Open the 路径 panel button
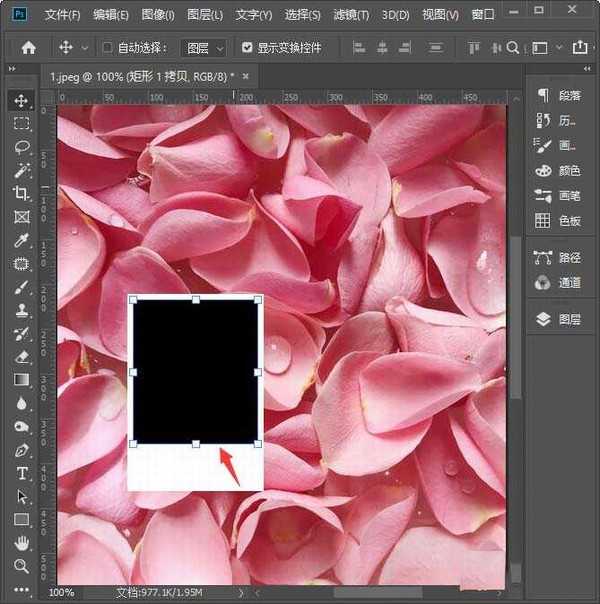The width and height of the screenshot is (600, 604). (559, 257)
